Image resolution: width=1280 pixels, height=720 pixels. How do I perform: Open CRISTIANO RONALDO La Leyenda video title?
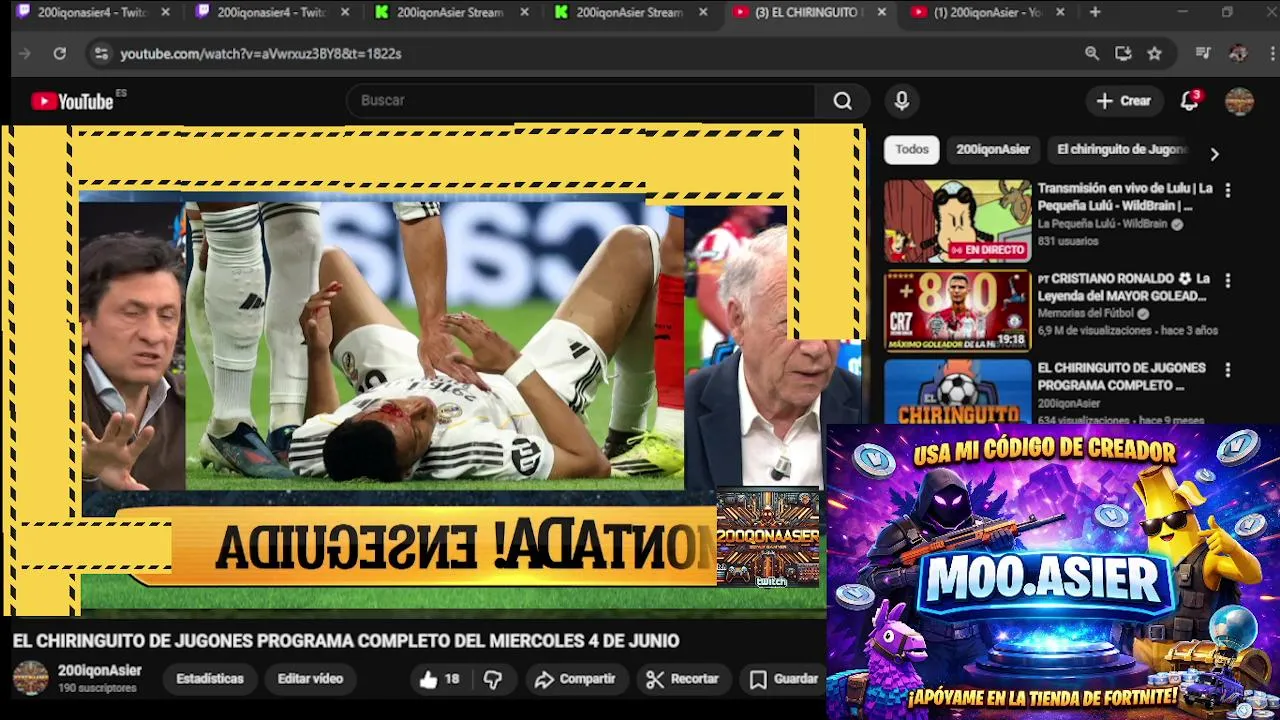click(x=1124, y=287)
